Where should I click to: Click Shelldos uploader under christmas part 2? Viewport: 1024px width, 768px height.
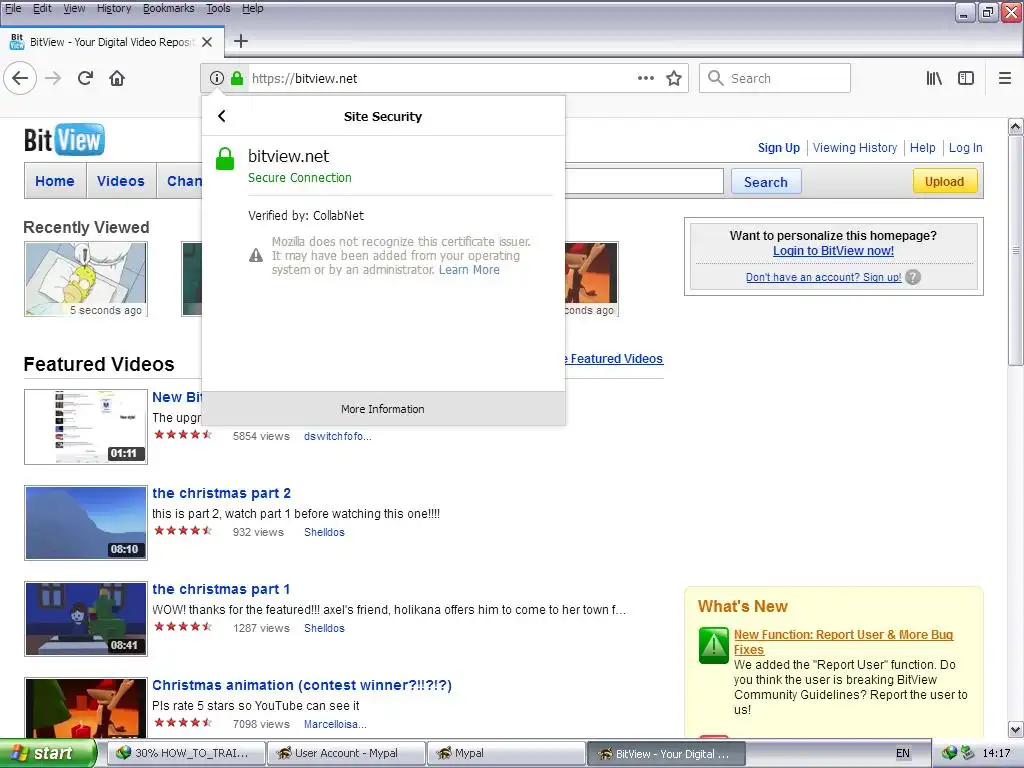pos(324,532)
